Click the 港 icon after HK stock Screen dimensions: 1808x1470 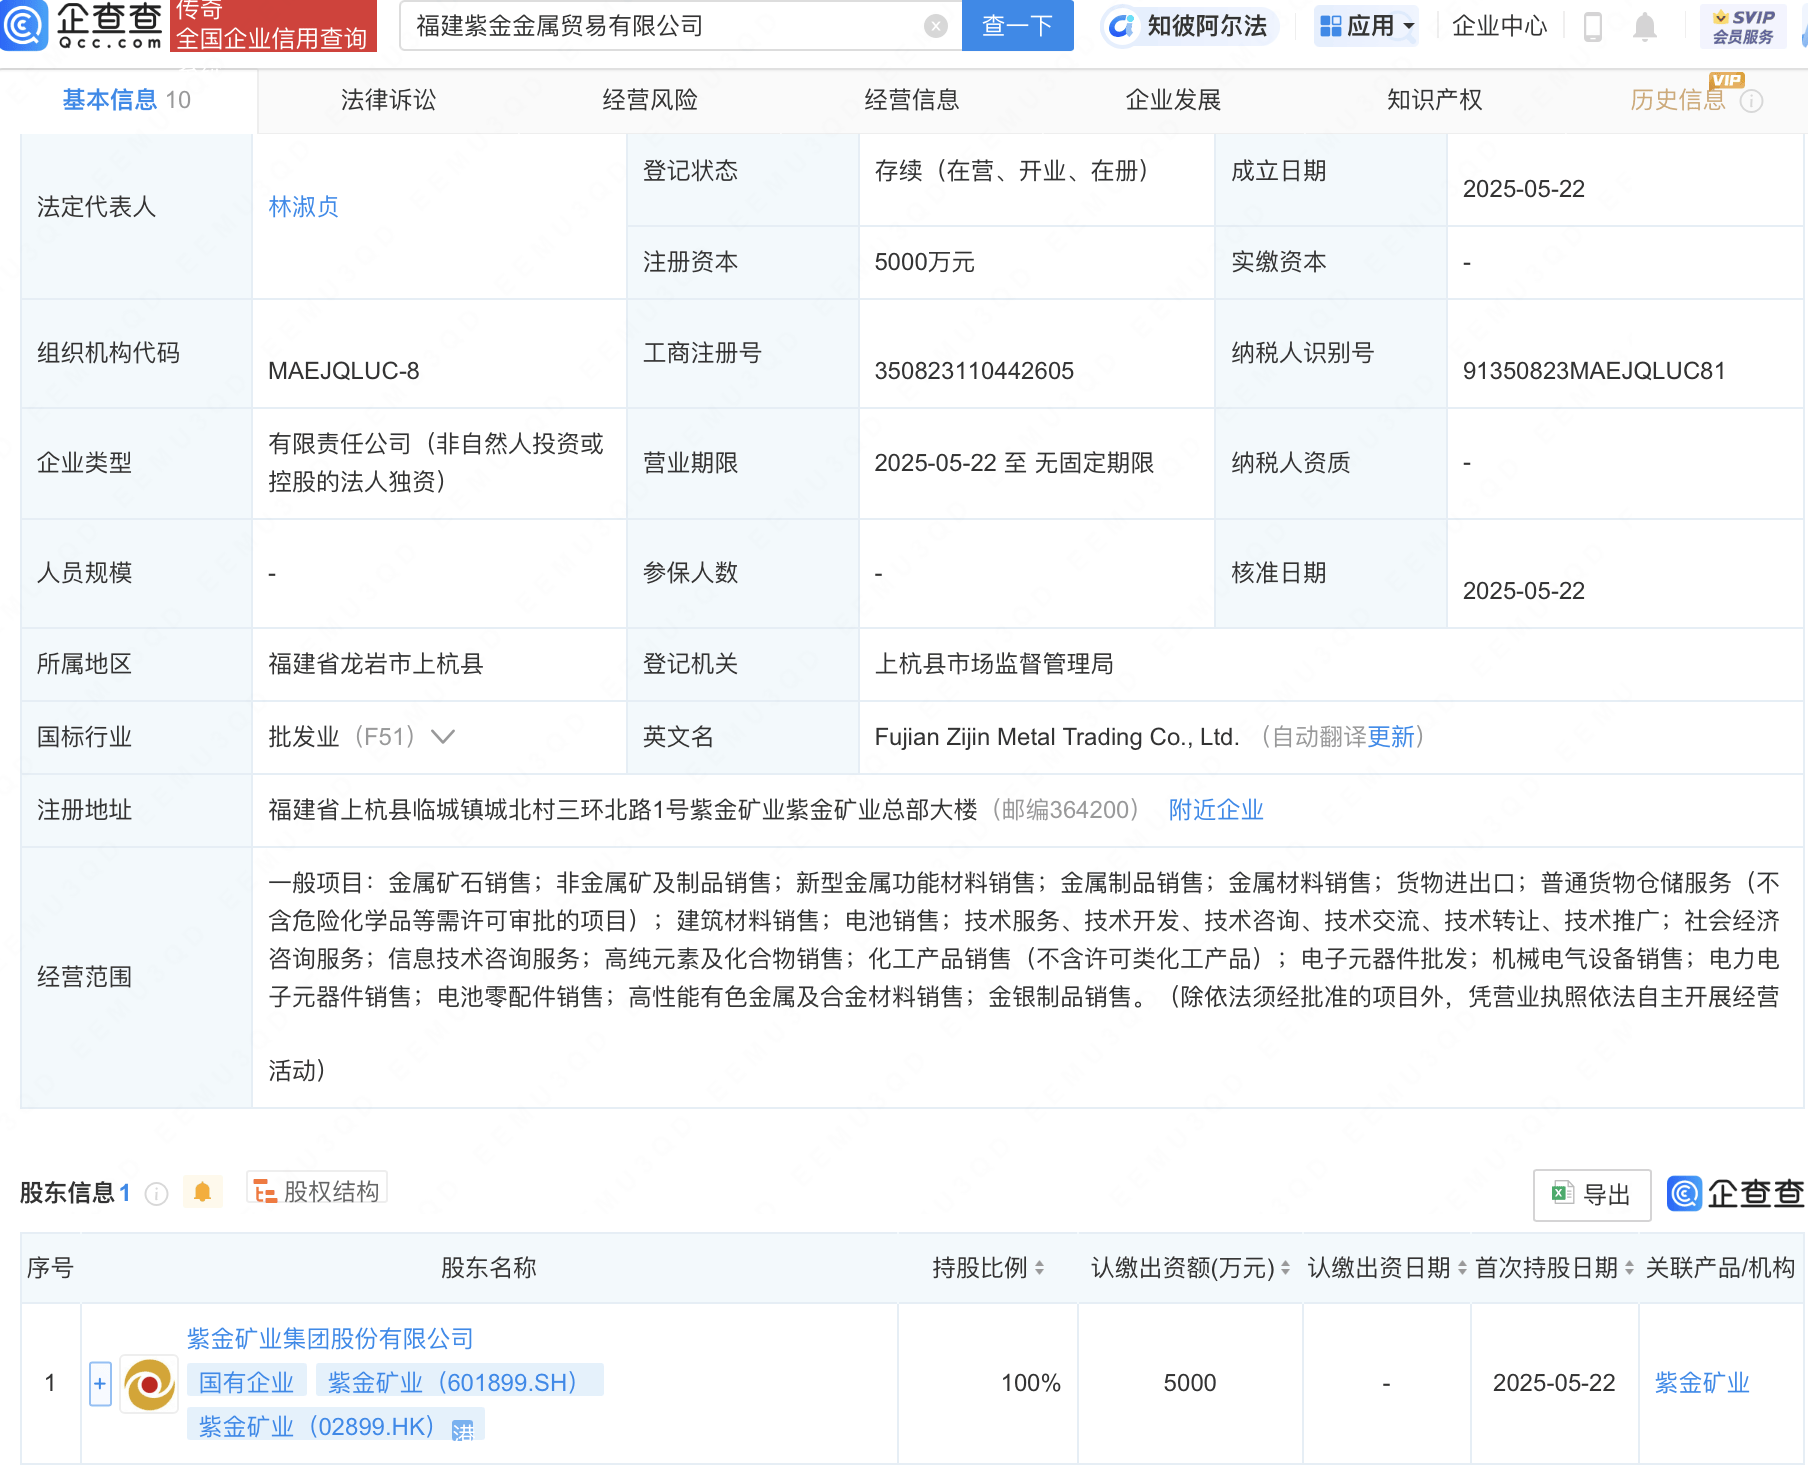click(x=463, y=1430)
